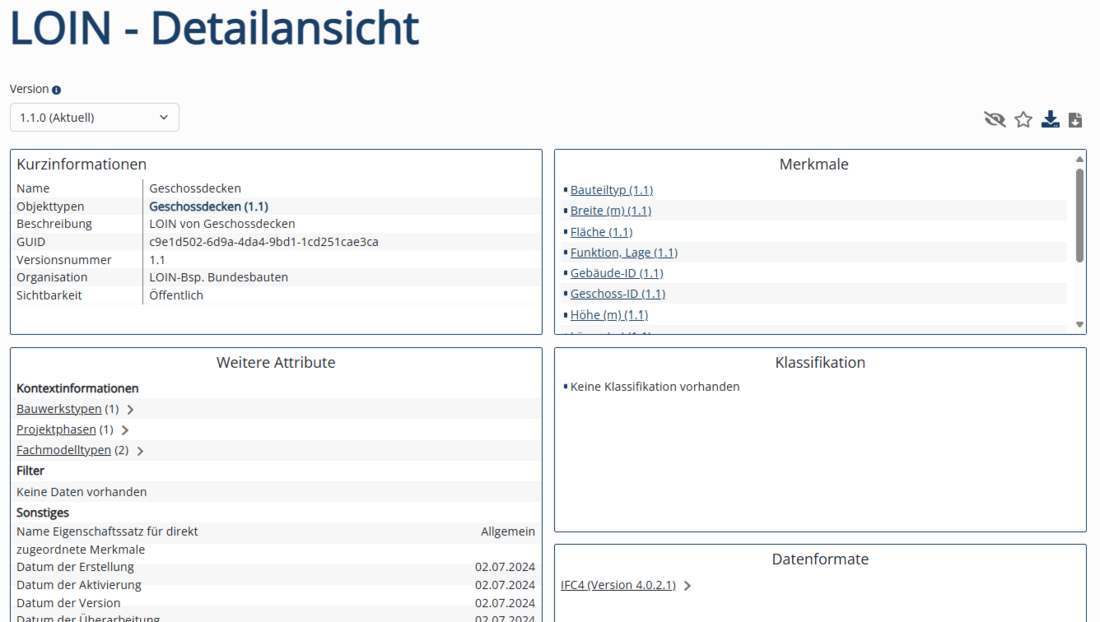
Task: Click the Name value Geschossdecken
Action: tap(195, 189)
